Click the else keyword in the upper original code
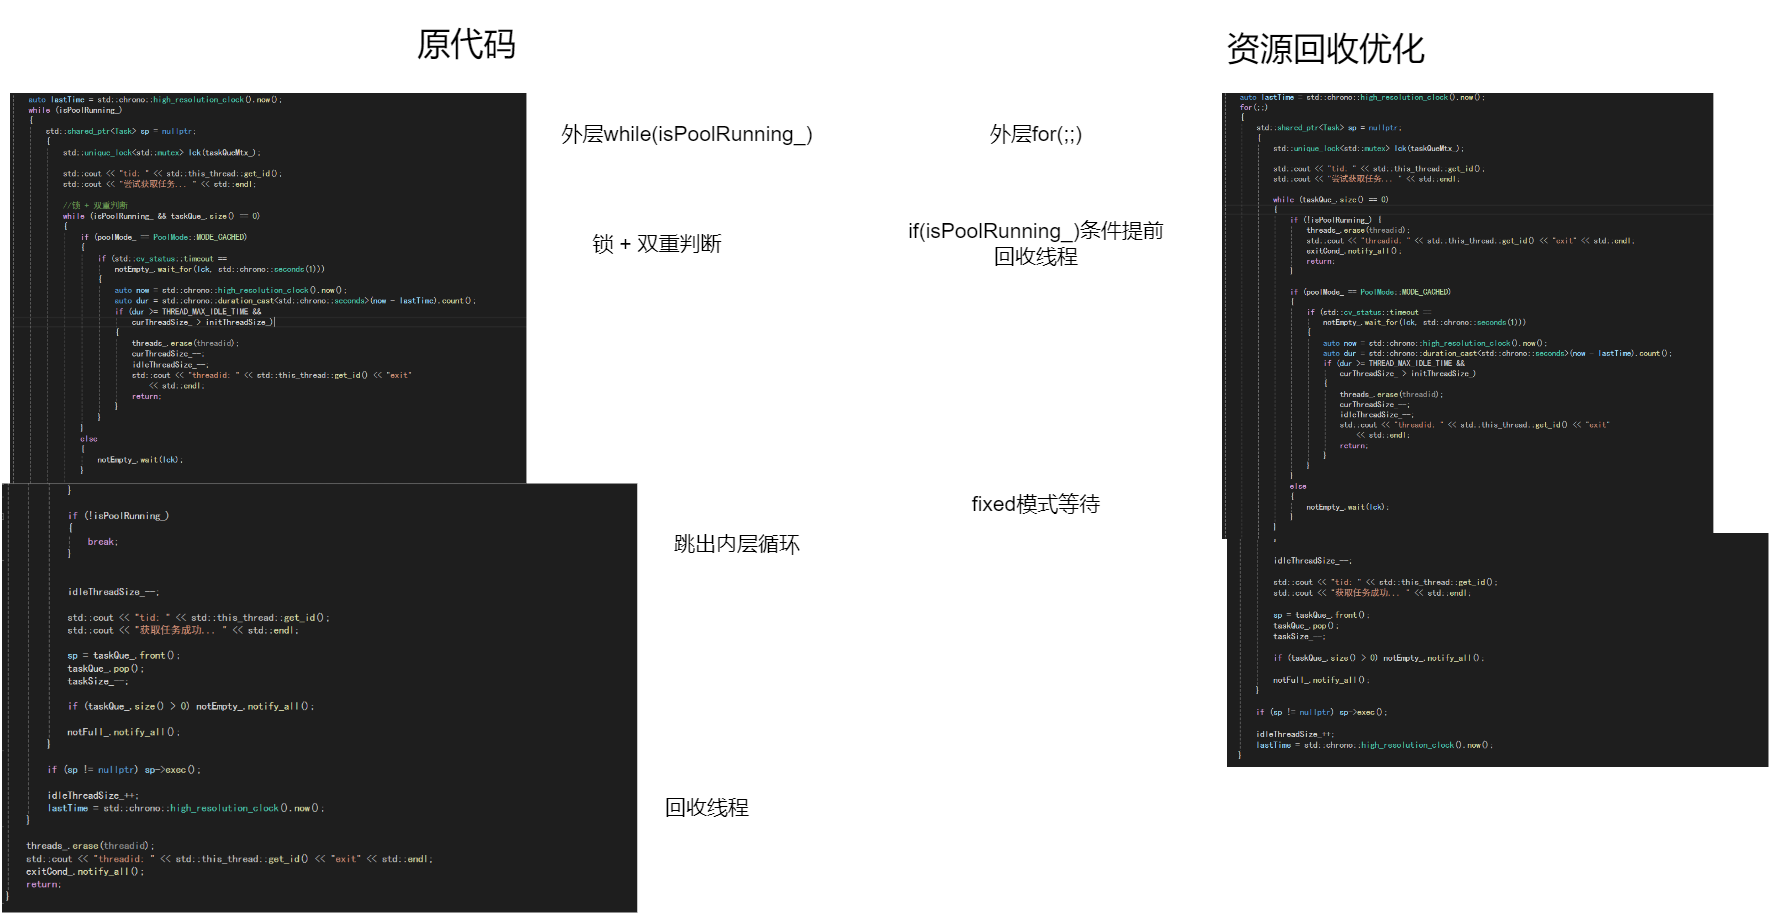 tap(89, 439)
